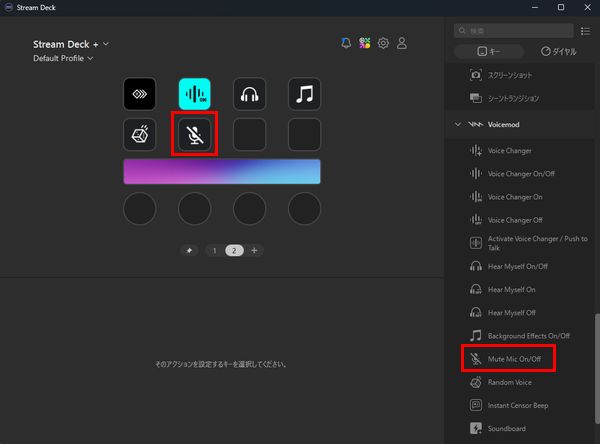This screenshot has height=444, width=600.
Task: Switch to the ダイヤル tab
Action: (x=559, y=51)
